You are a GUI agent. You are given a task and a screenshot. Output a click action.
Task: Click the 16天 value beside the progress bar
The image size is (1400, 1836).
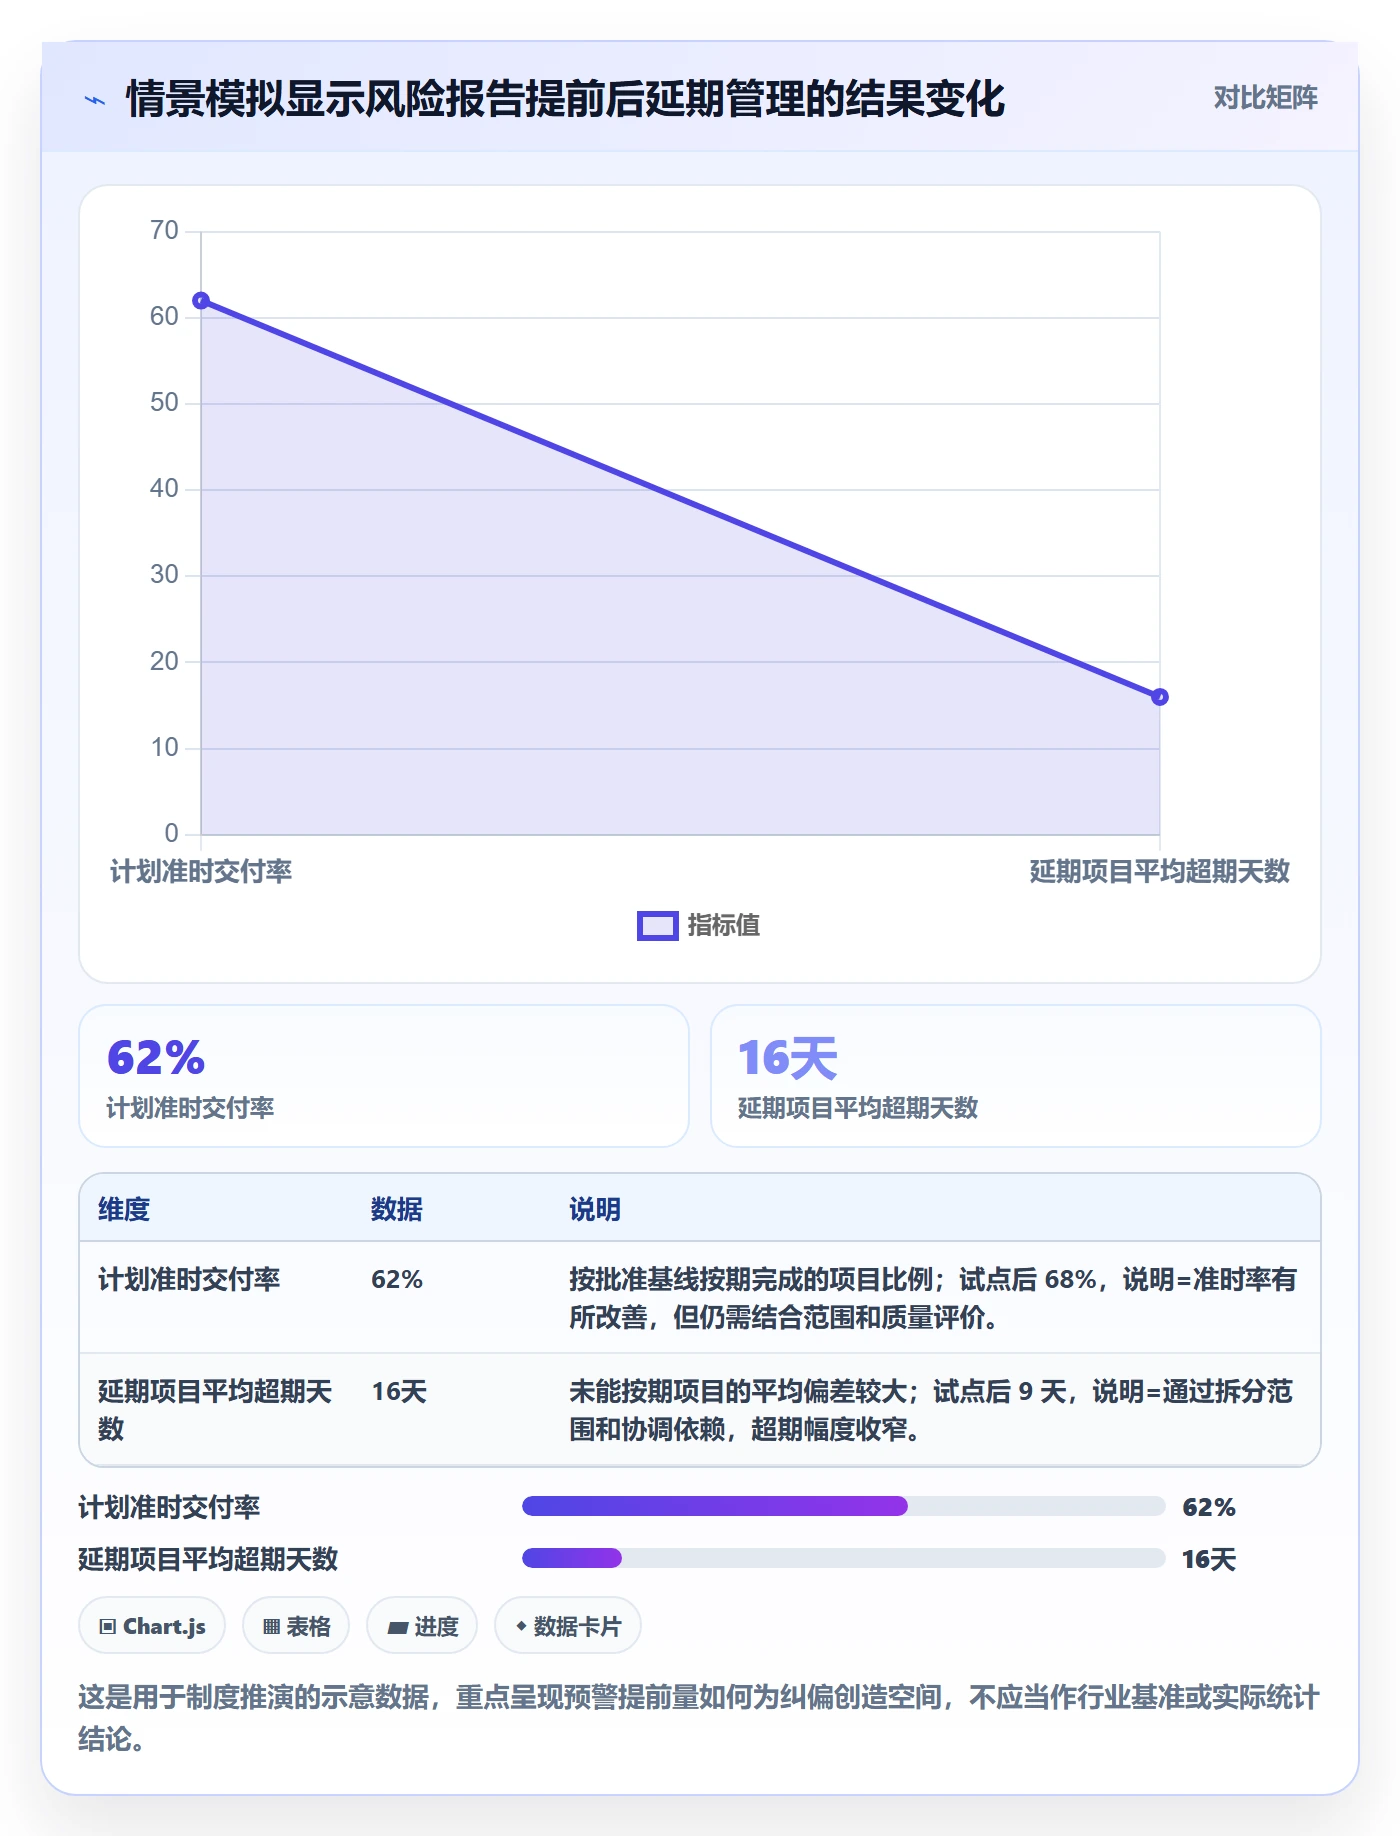click(1209, 1559)
